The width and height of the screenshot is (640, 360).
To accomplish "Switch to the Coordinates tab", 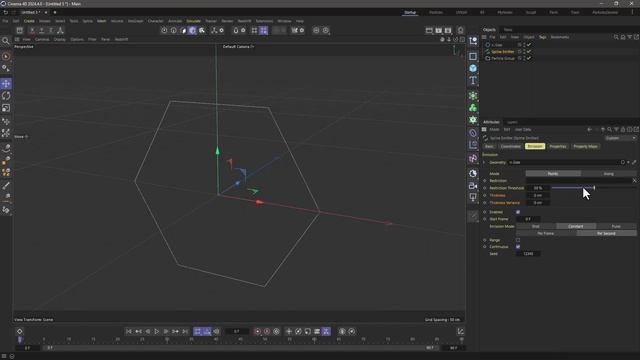I will point(511,146).
